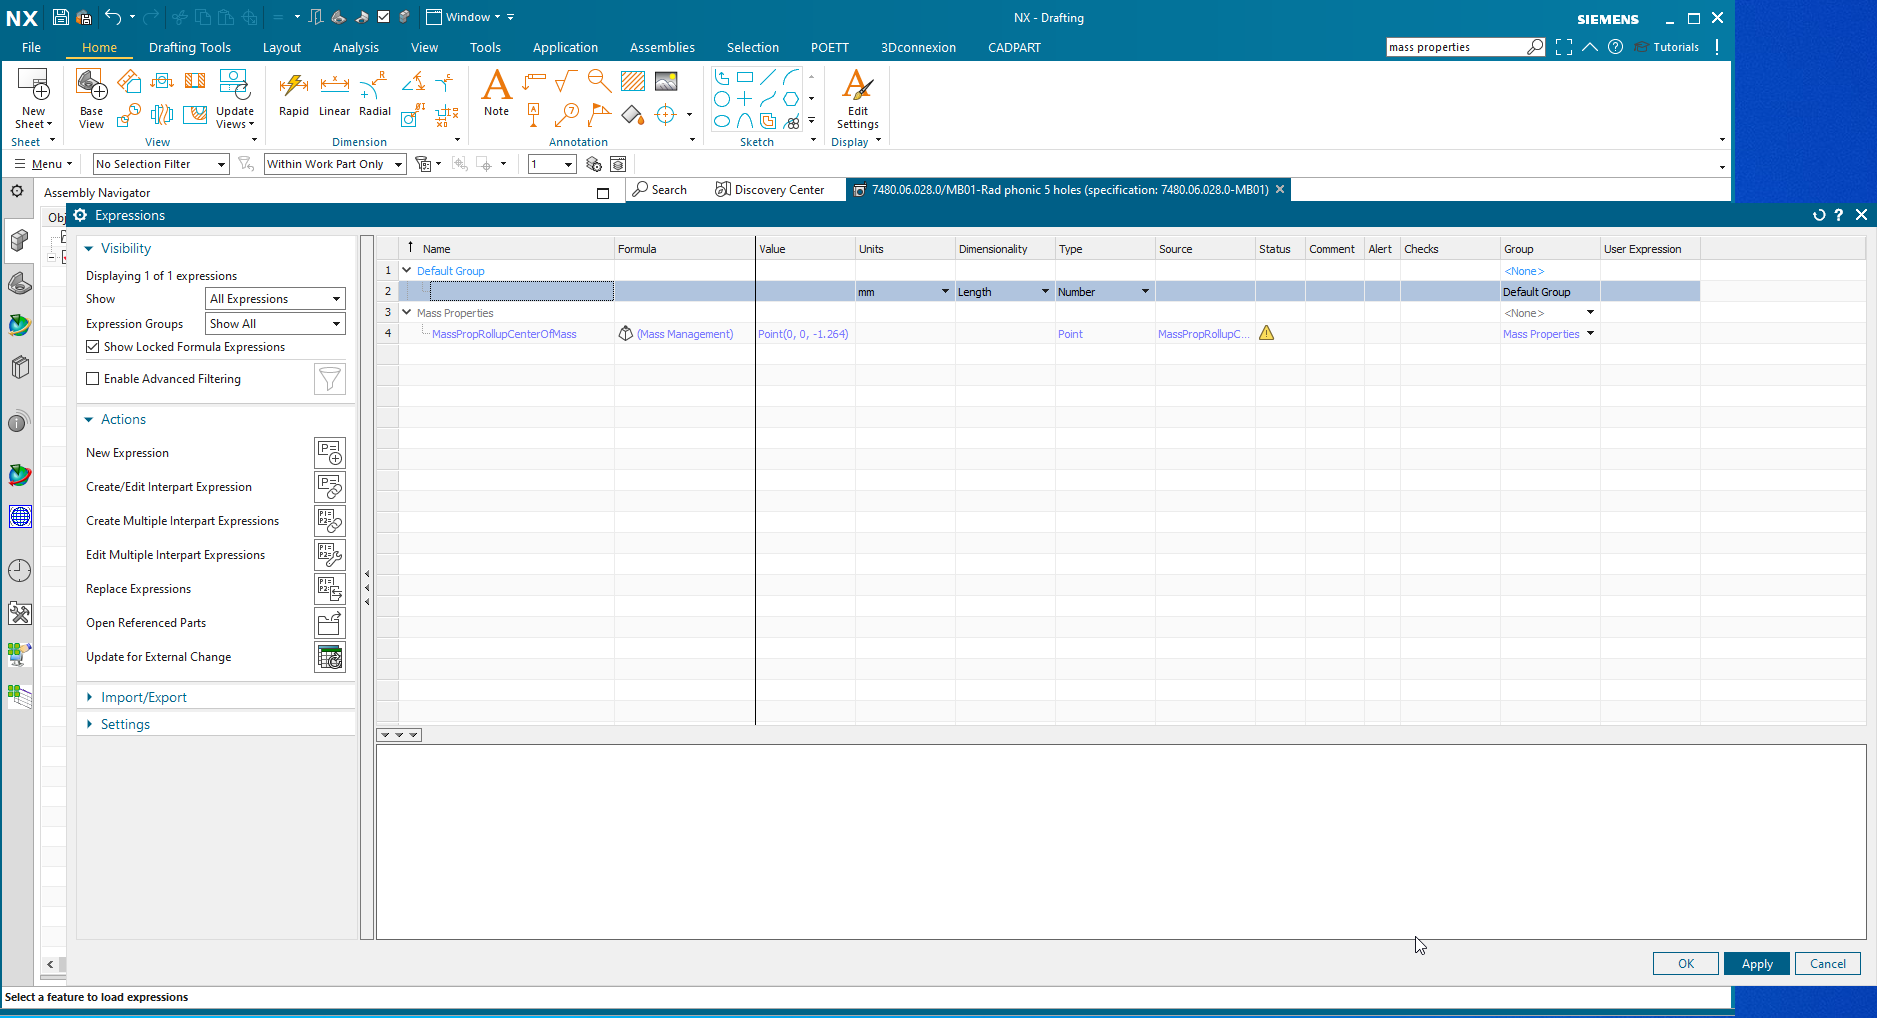
Task: Open the Tutorials link
Action: pyautogui.click(x=1667, y=47)
